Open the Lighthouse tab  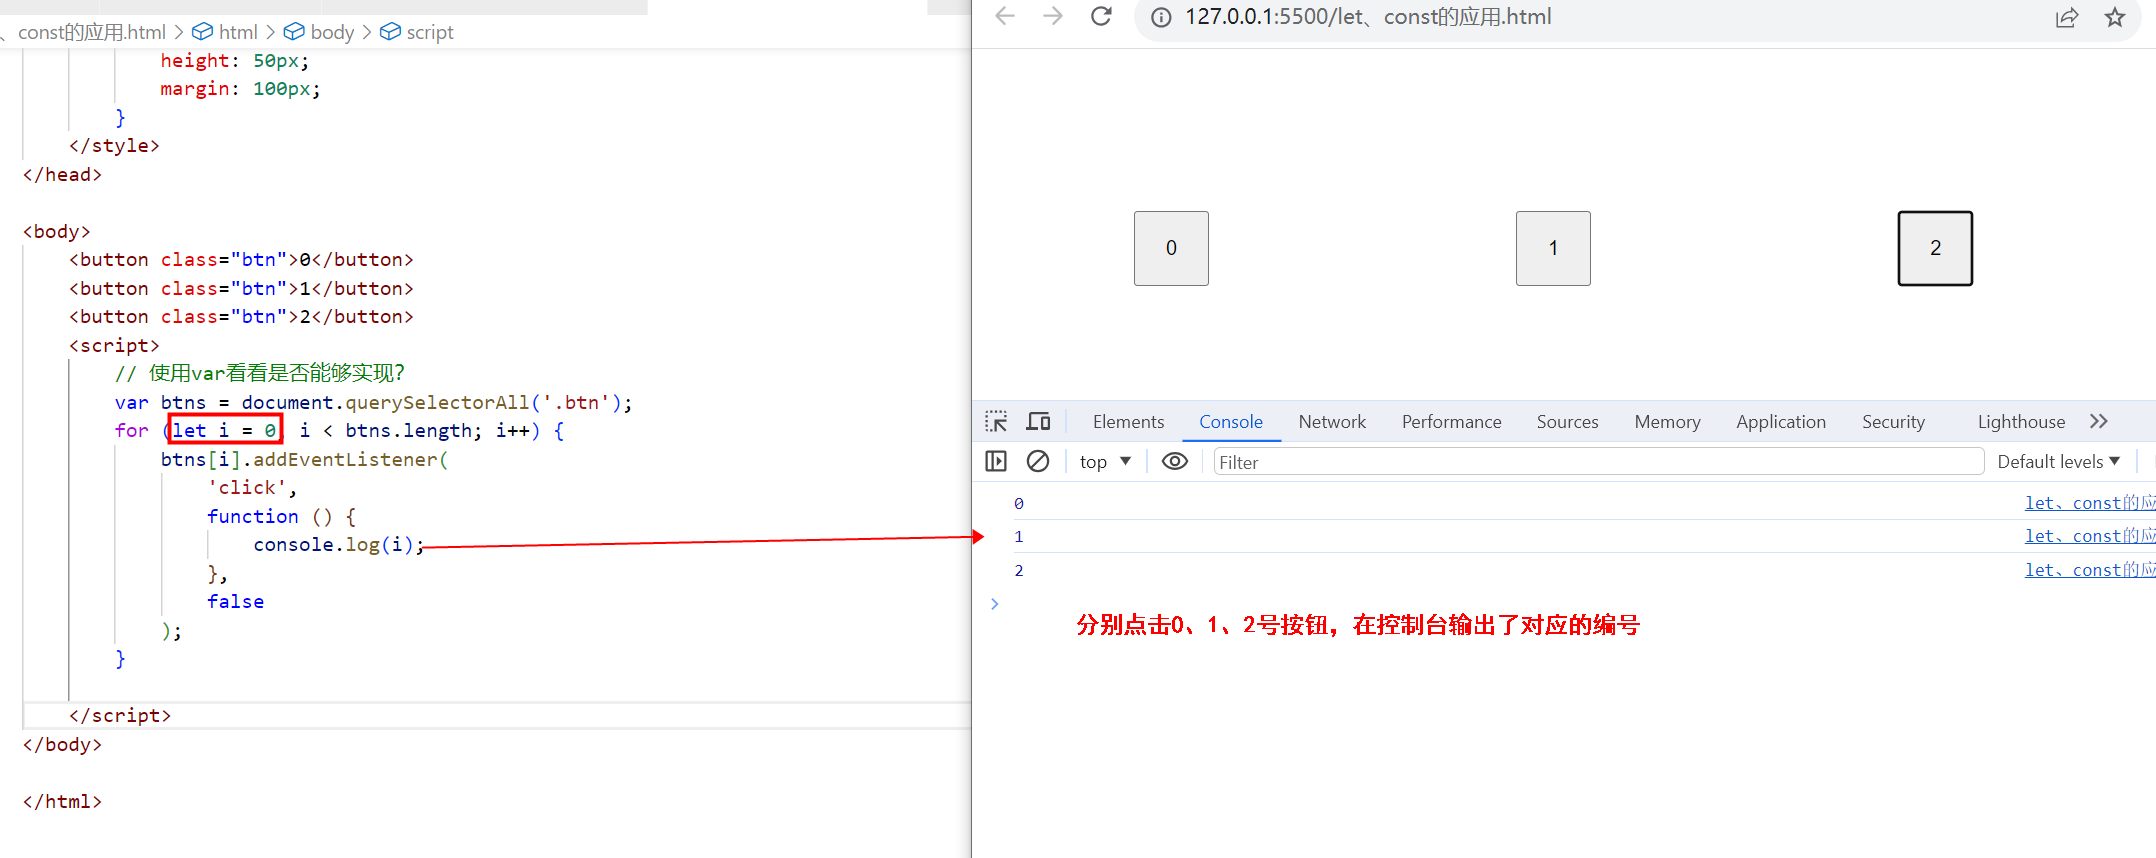point(2021,422)
